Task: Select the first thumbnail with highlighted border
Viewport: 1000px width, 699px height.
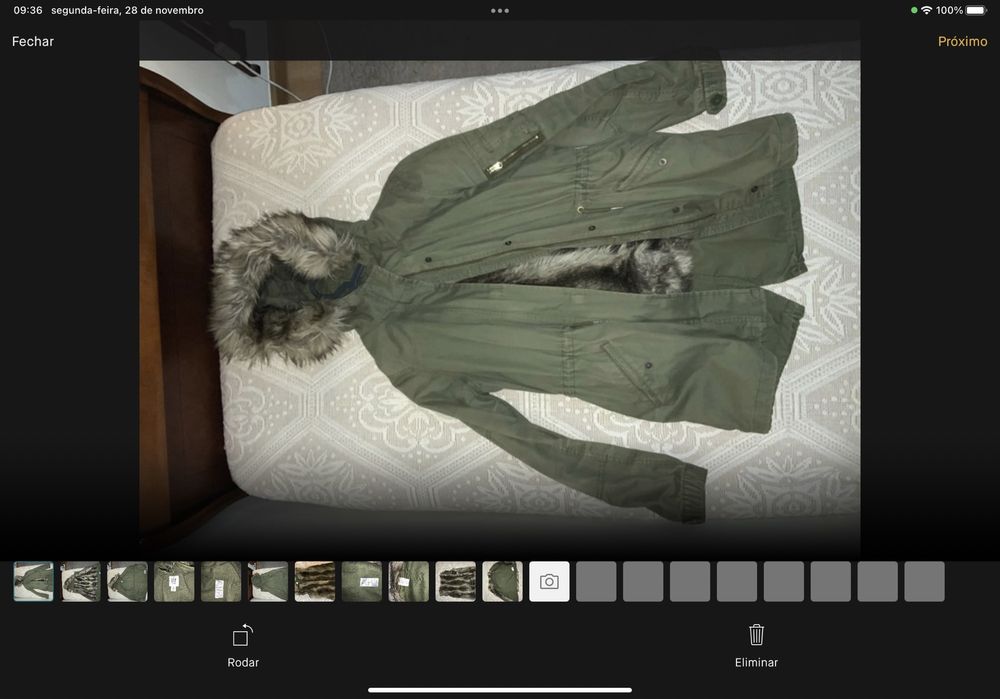Action: 34,581
